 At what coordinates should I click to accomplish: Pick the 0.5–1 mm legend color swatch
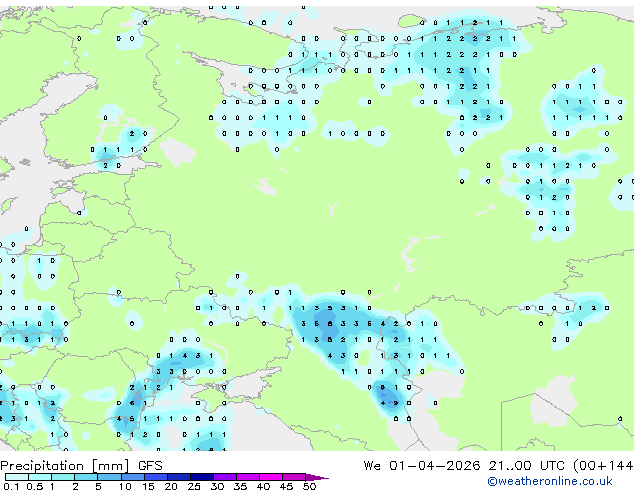[x=40, y=477]
